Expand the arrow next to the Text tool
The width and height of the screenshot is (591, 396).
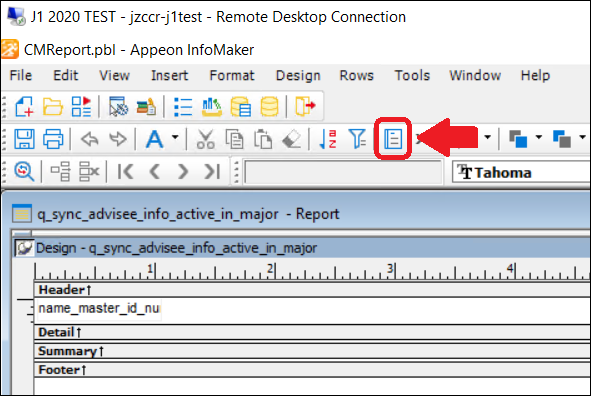tap(175, 137)
